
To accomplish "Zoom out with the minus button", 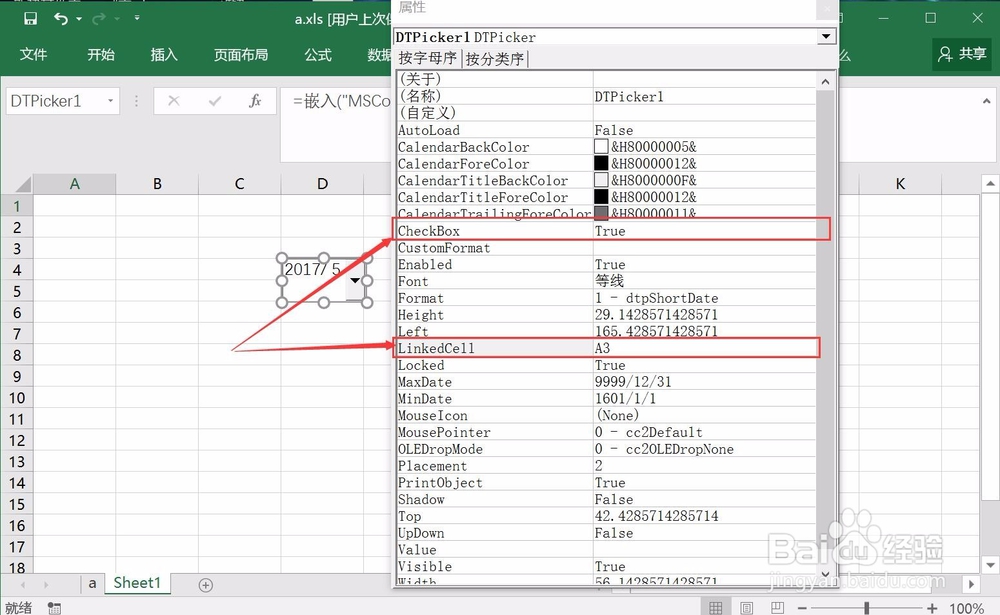I will coord(802,608).
